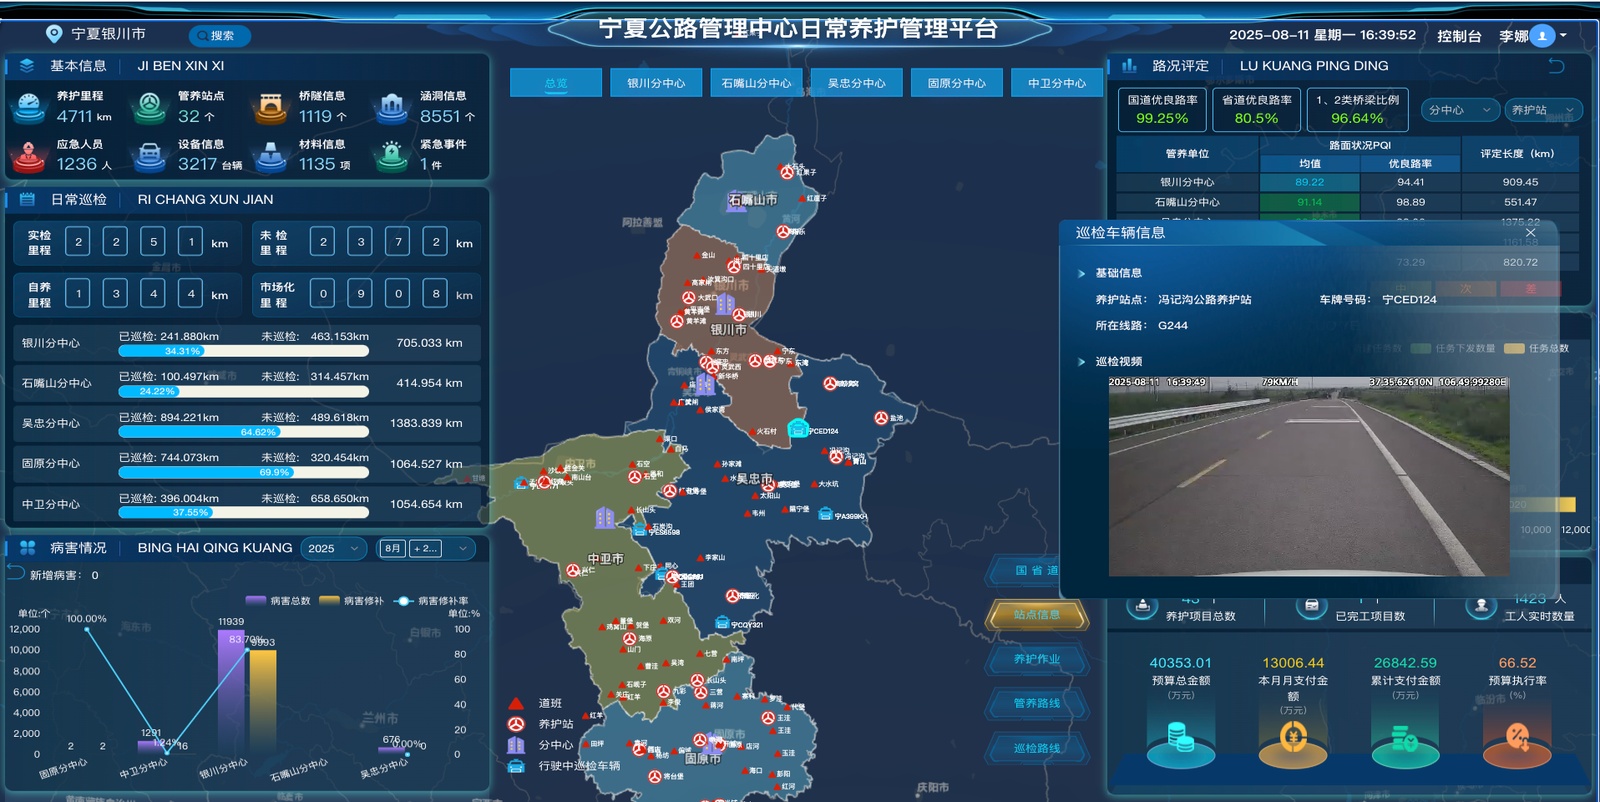Viewport: 1600px width, 802px height.
Task: Click the 管养站点 station icon
Action: pos(150,106)
